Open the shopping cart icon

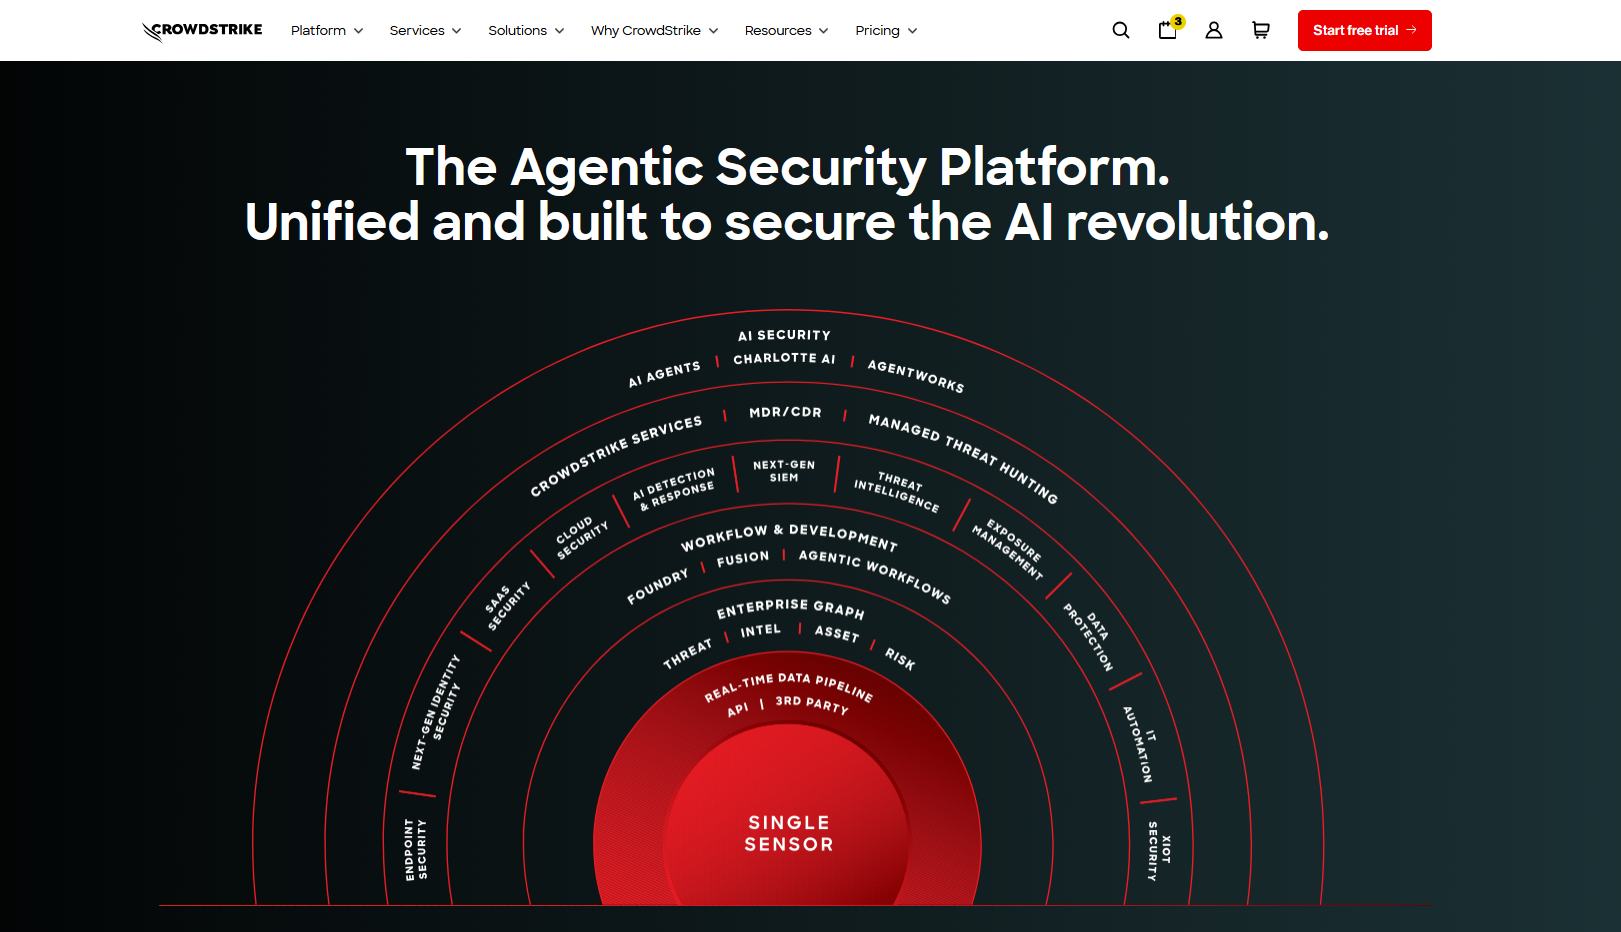[x=1261, y=30]
